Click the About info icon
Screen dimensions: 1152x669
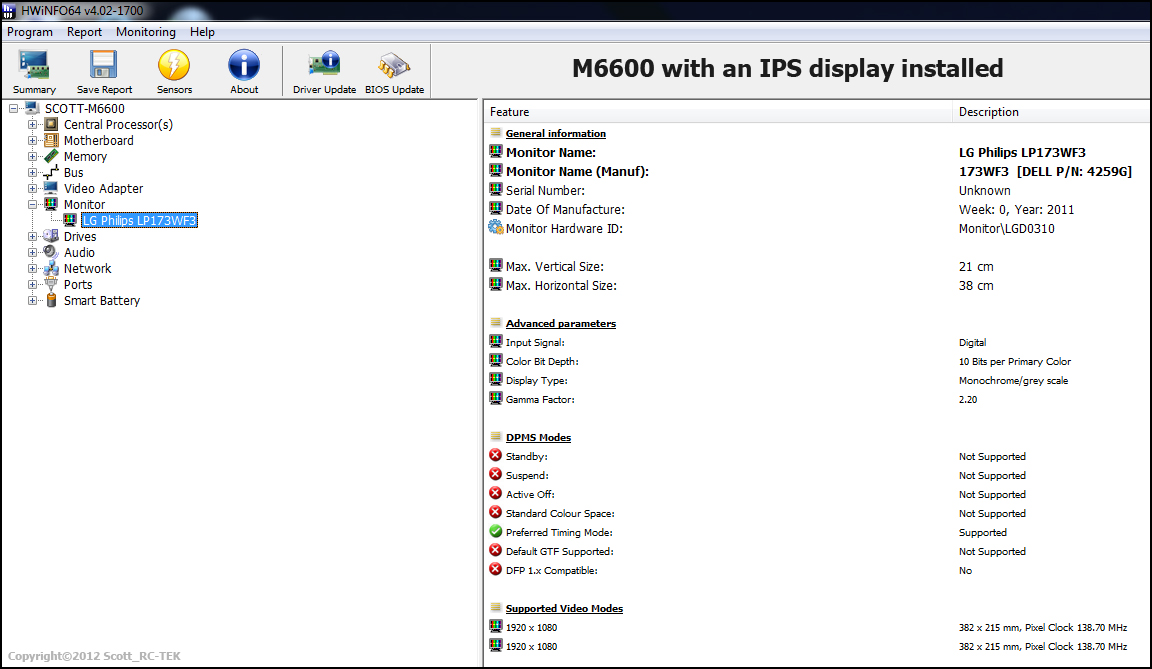click(x=244, y=65)
